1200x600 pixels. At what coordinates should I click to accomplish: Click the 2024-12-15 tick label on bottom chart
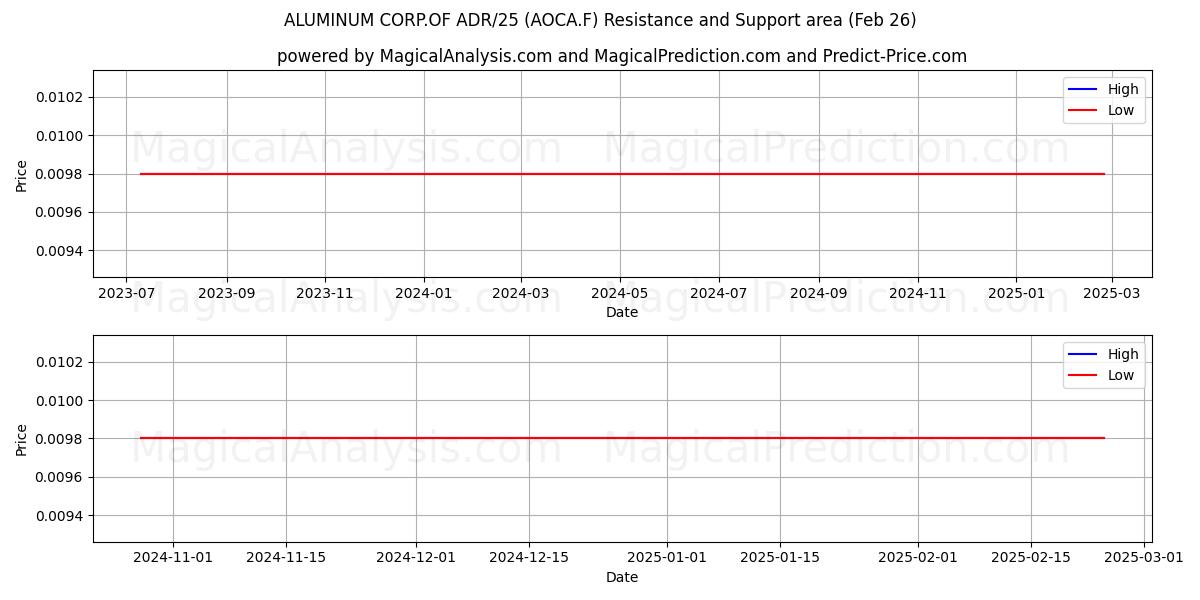tap(529, 558)
